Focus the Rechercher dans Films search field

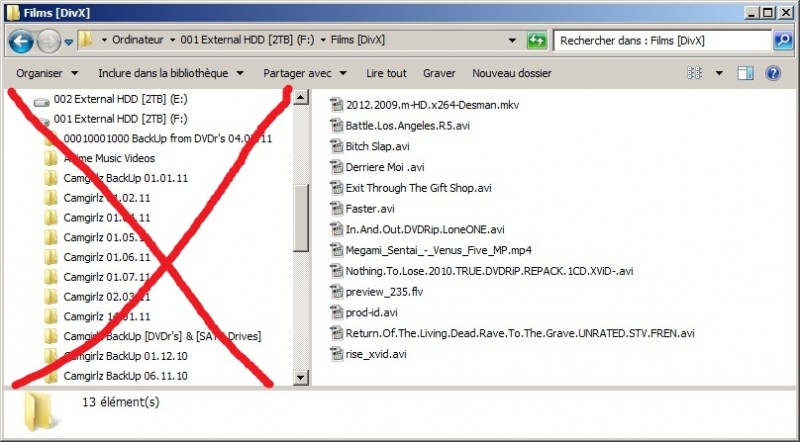662,40
